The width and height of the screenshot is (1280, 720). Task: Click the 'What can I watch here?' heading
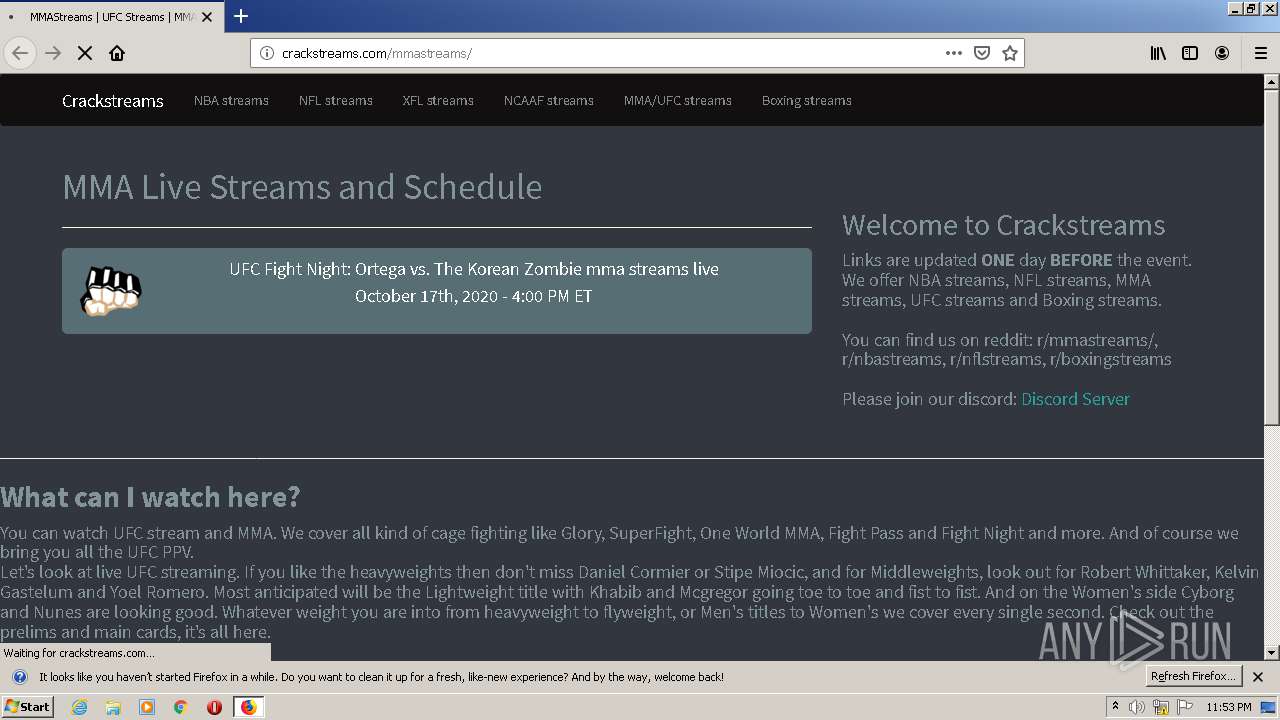pyautogui.click(x=150, y=497)
